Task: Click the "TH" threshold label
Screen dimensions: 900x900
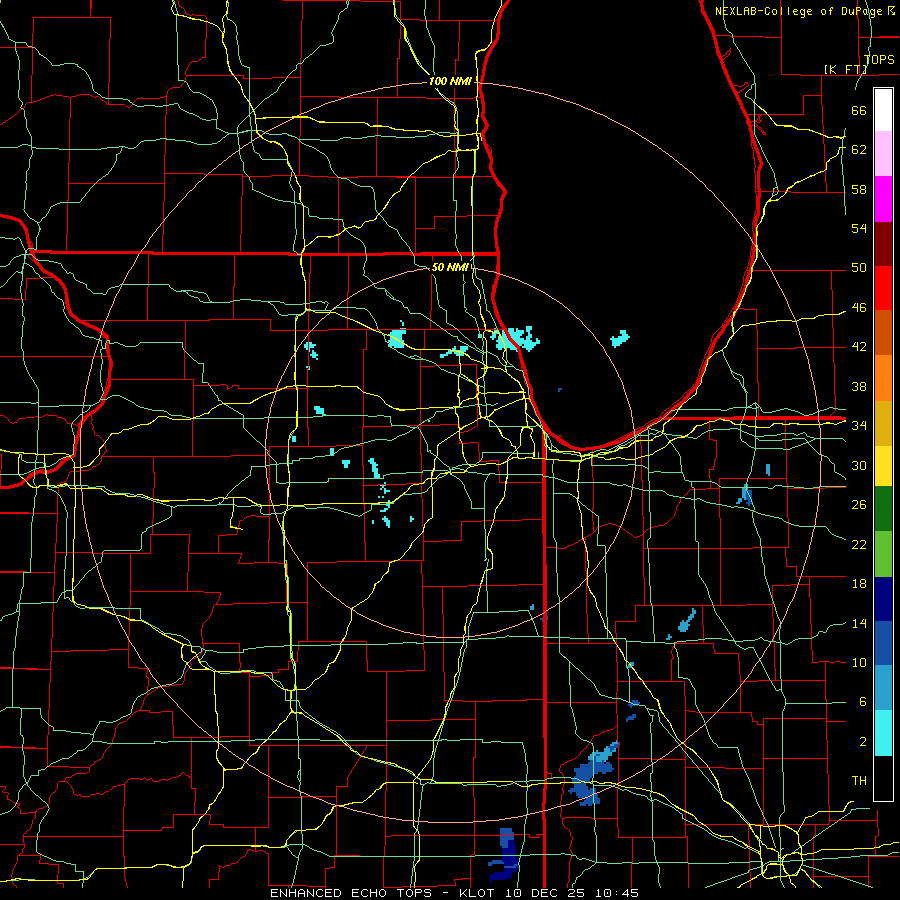Action: [859, 781]
